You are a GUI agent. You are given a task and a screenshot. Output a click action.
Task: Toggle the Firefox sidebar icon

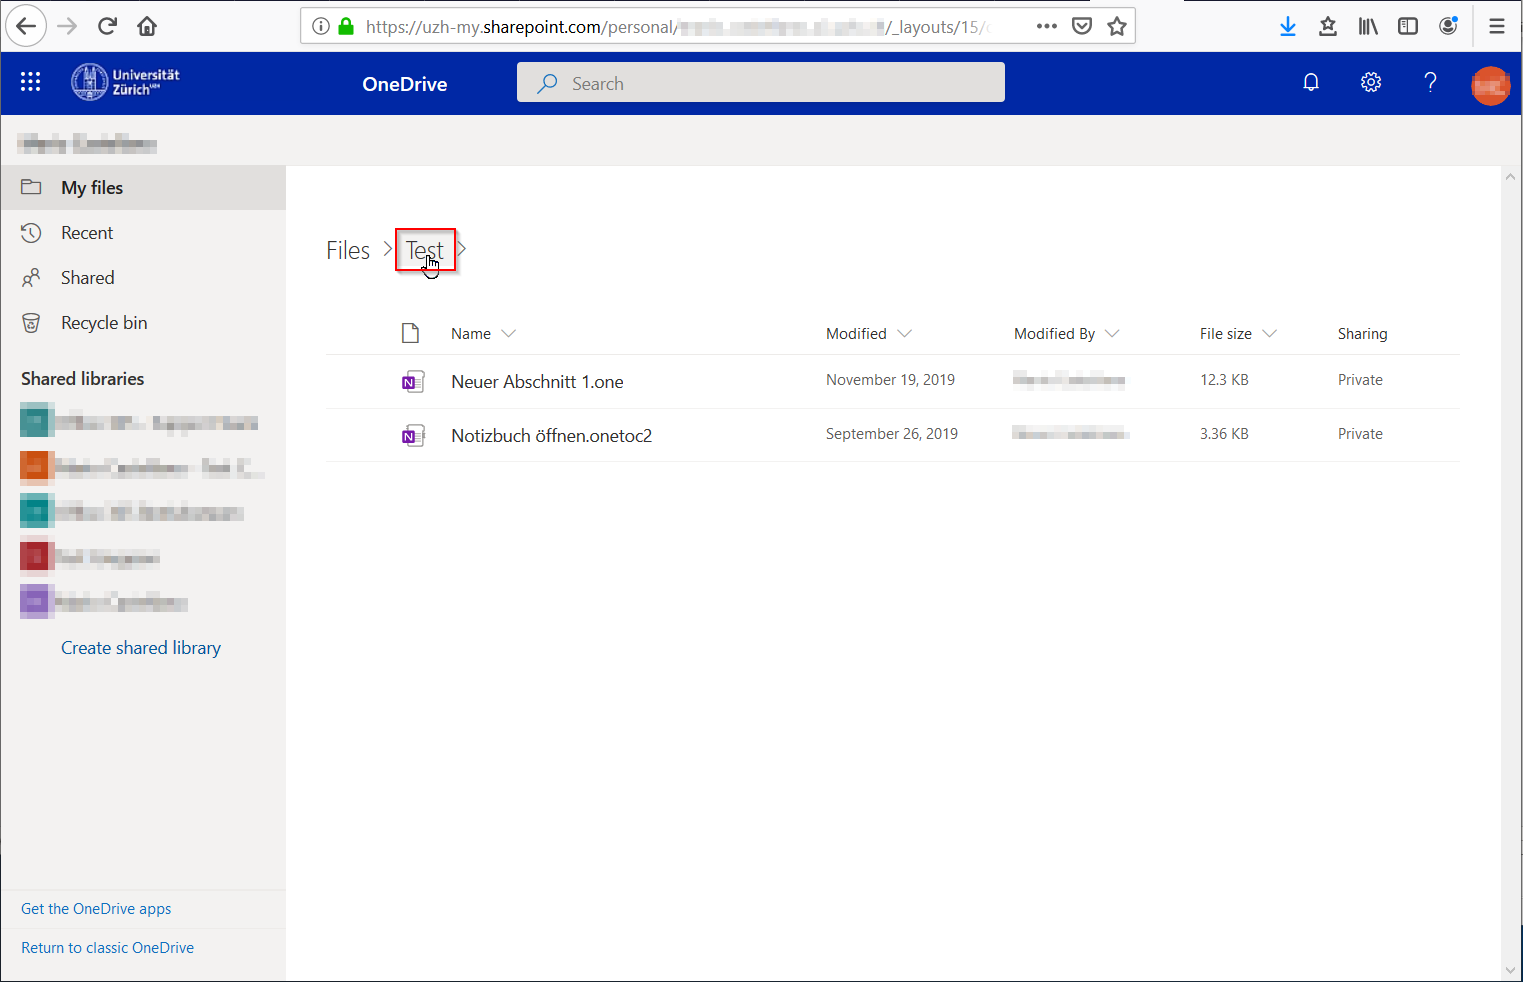[1408, 26]
